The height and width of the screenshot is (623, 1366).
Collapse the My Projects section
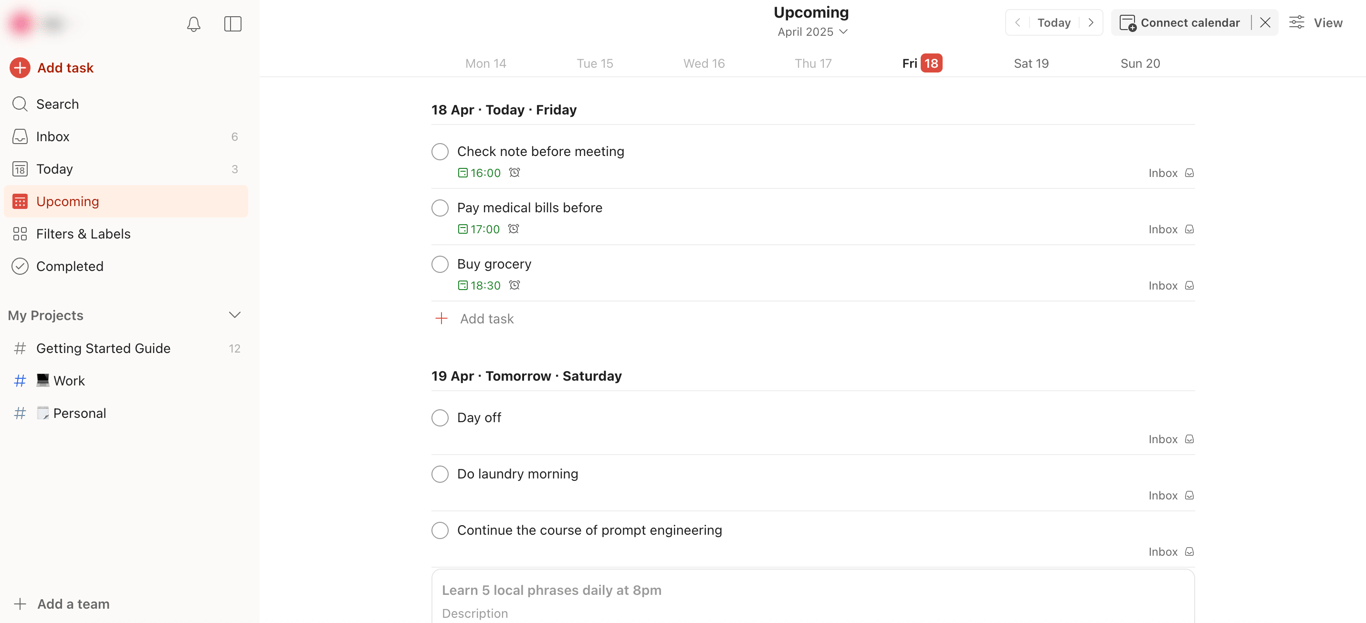235,315
